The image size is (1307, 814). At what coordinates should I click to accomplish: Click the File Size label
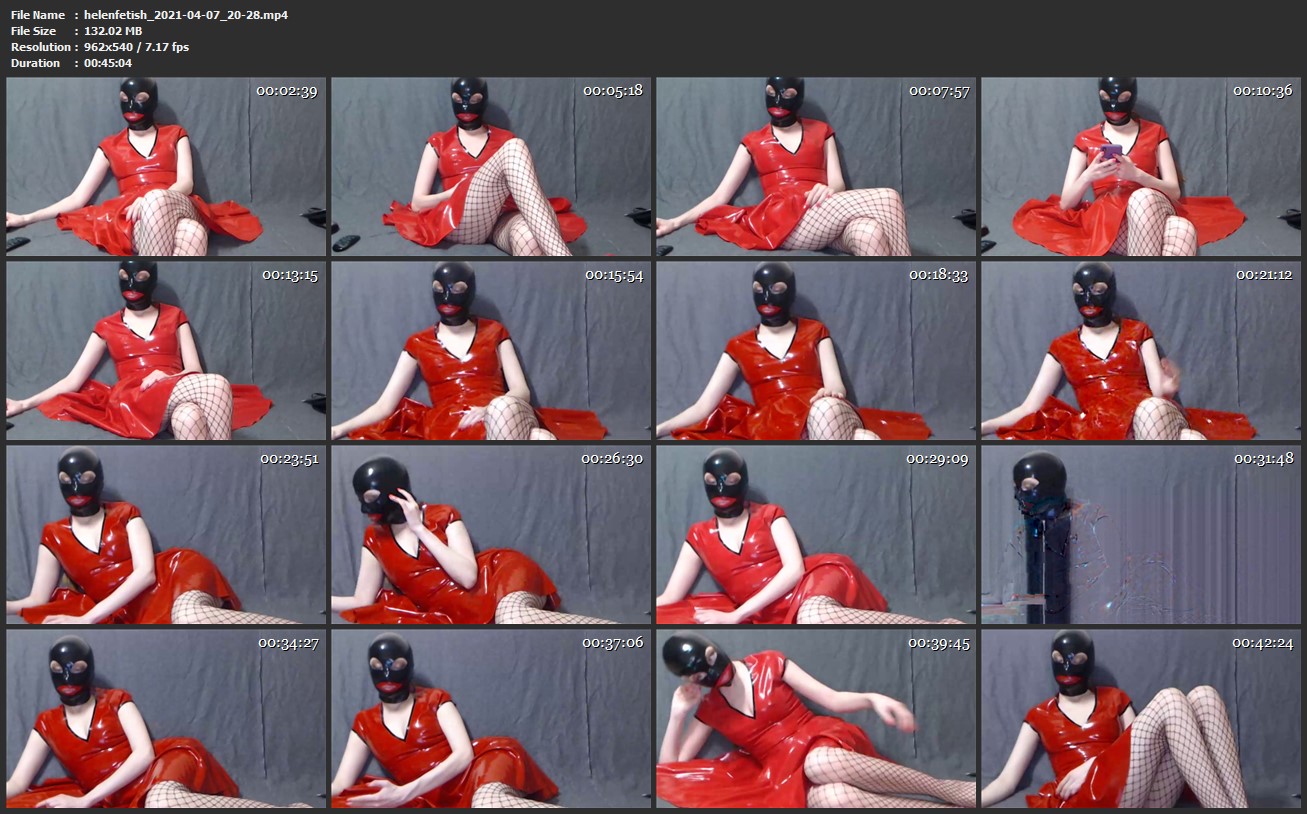point(34,31)
